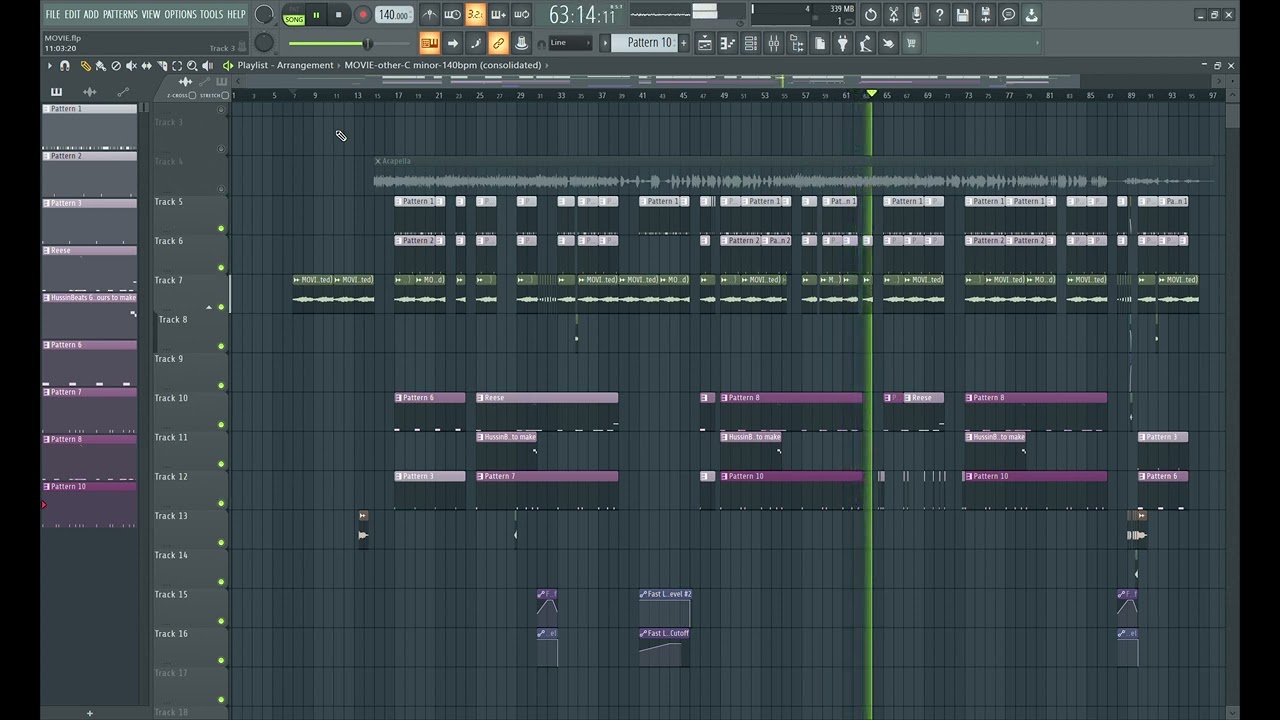Click the main pitch knob
The image size is (1280, 720).
pyautogui.click(x=264, y=43)
